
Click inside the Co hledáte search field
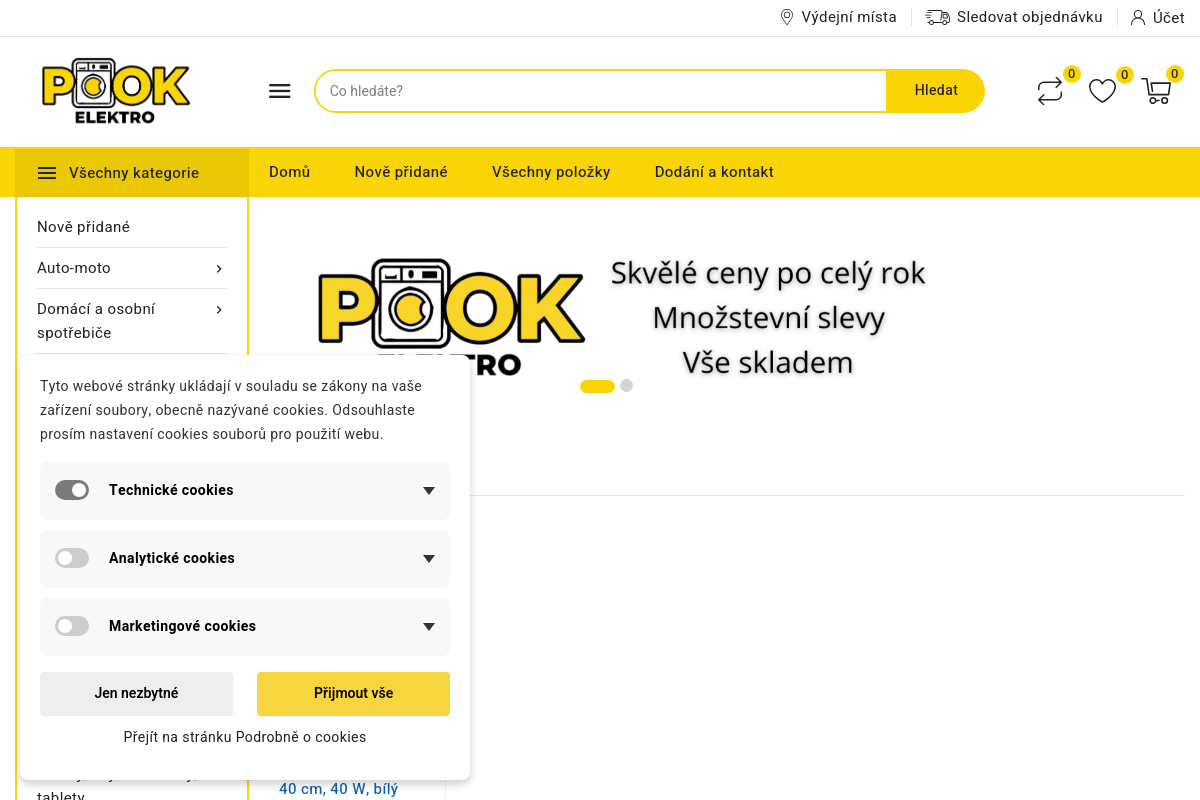600,90
